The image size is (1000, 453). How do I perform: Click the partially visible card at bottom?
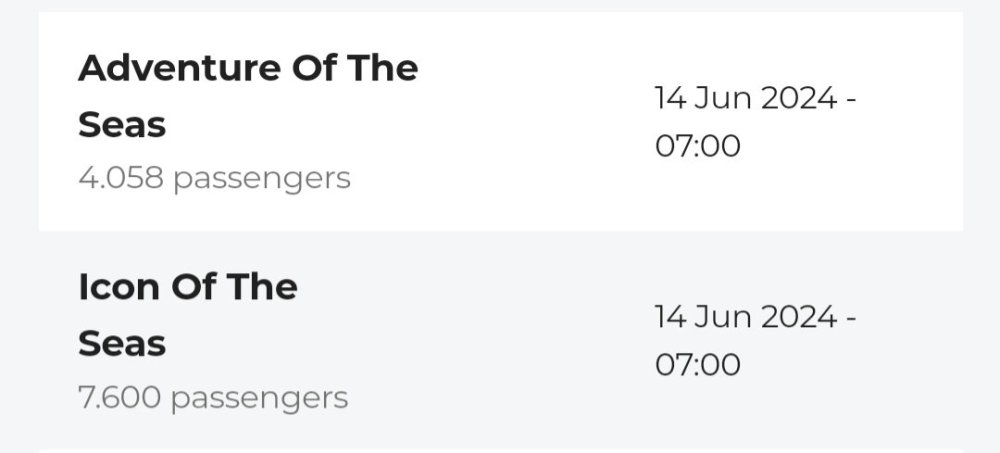tap(501, 451)
